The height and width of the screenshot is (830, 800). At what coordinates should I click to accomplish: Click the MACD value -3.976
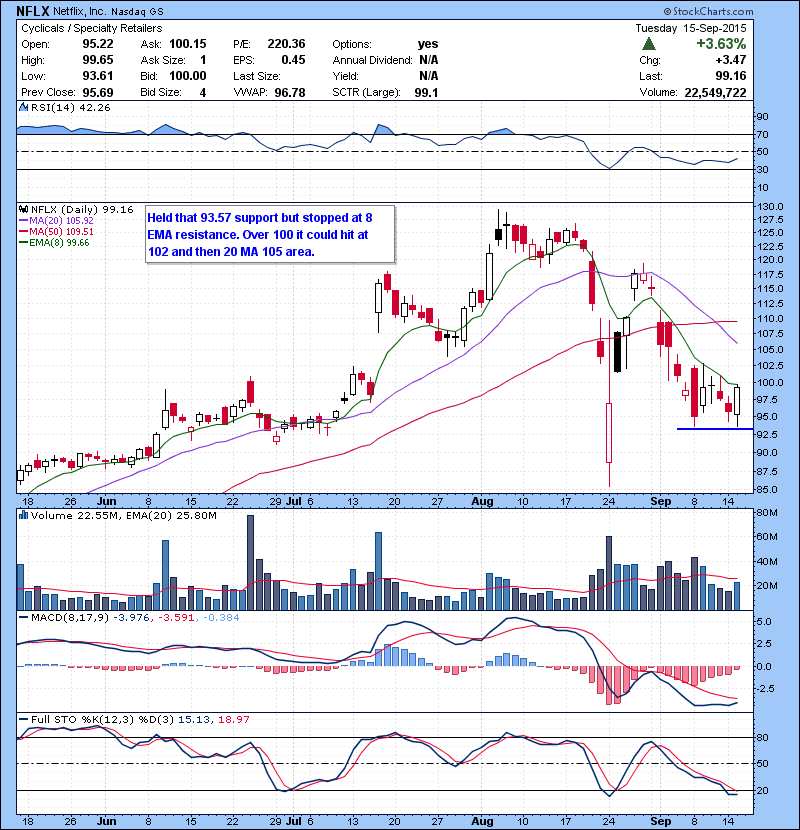pyautogui.click(x=132, y=617)
